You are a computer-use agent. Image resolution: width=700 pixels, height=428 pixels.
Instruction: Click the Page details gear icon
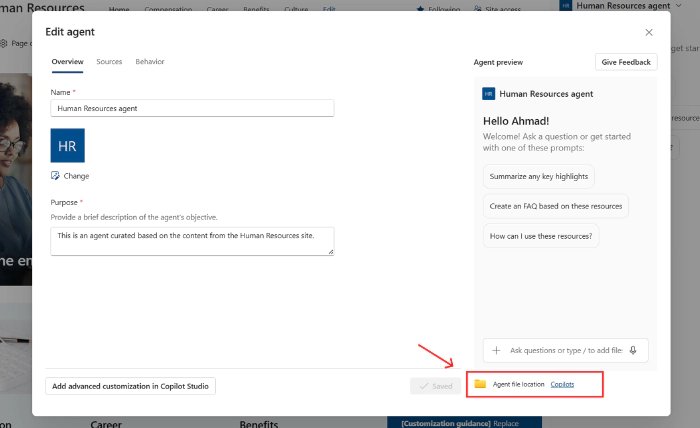(4, 43)
